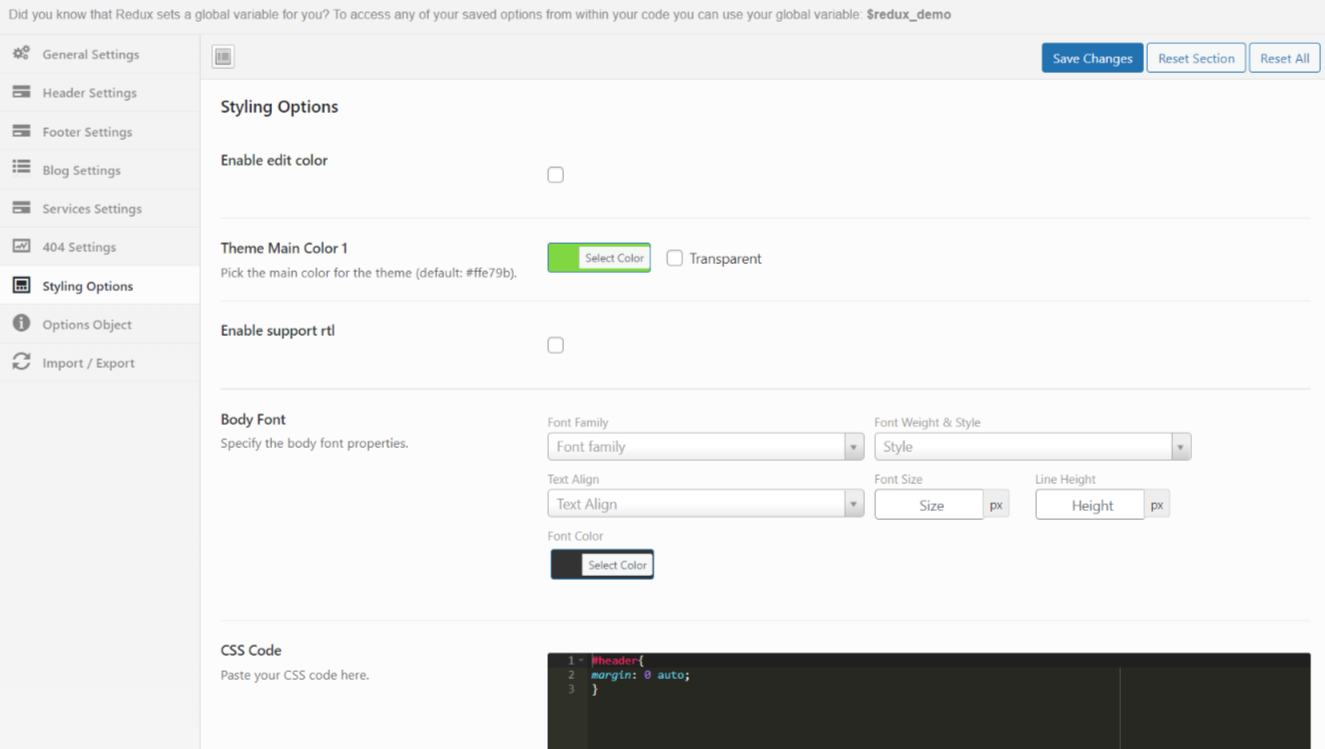
Task: Open Footer Settings section
Action: (x=100, y=131)
